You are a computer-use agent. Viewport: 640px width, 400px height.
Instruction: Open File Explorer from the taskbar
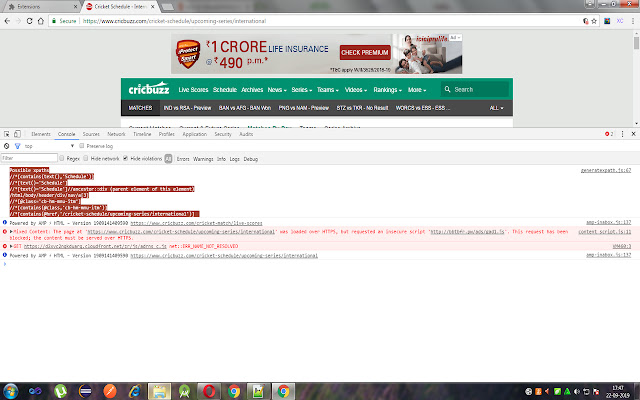[159, 391]
